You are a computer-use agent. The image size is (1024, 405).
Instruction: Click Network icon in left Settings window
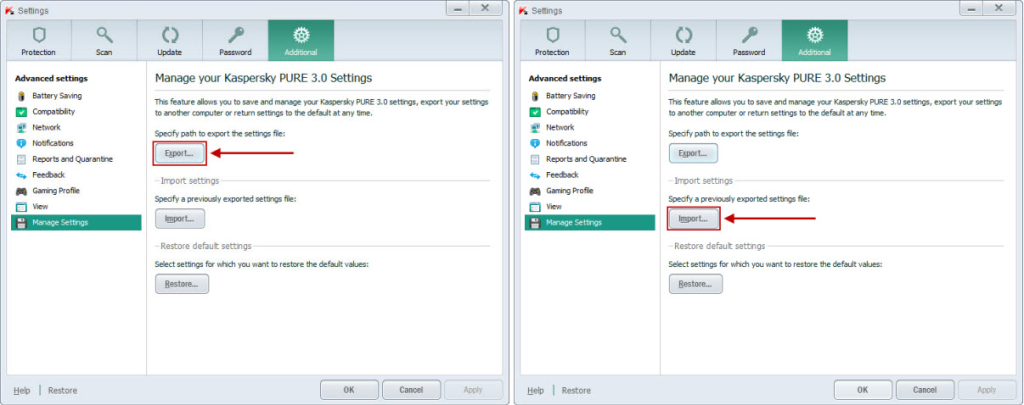(x=22, y=127)
